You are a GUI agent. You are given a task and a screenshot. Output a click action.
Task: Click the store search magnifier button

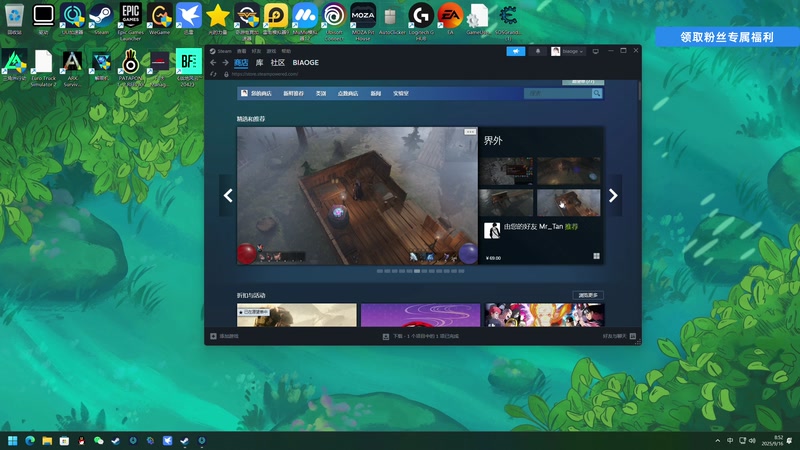click(x=596, y=93)
